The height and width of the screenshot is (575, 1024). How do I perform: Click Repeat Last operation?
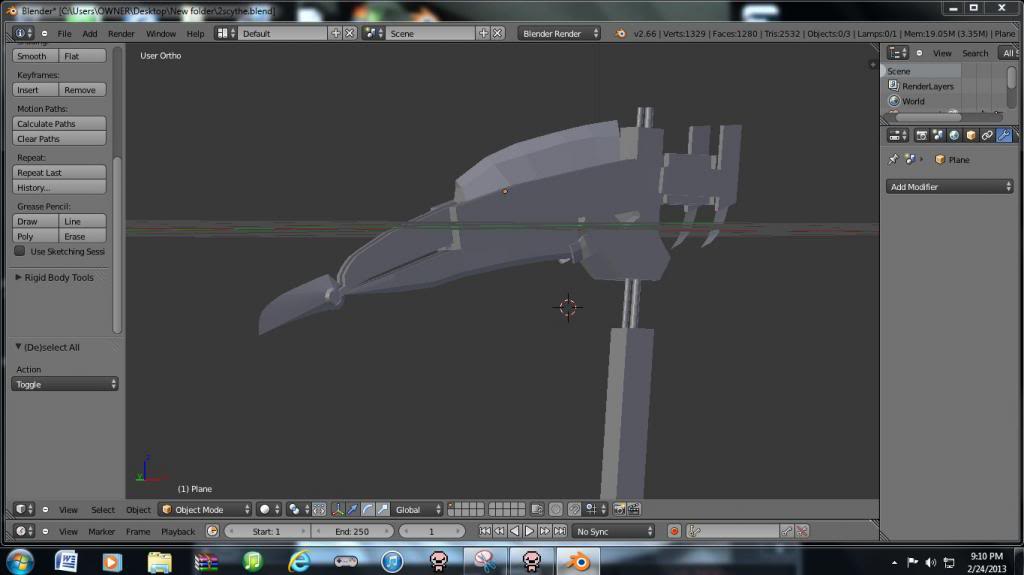[59, 172]
